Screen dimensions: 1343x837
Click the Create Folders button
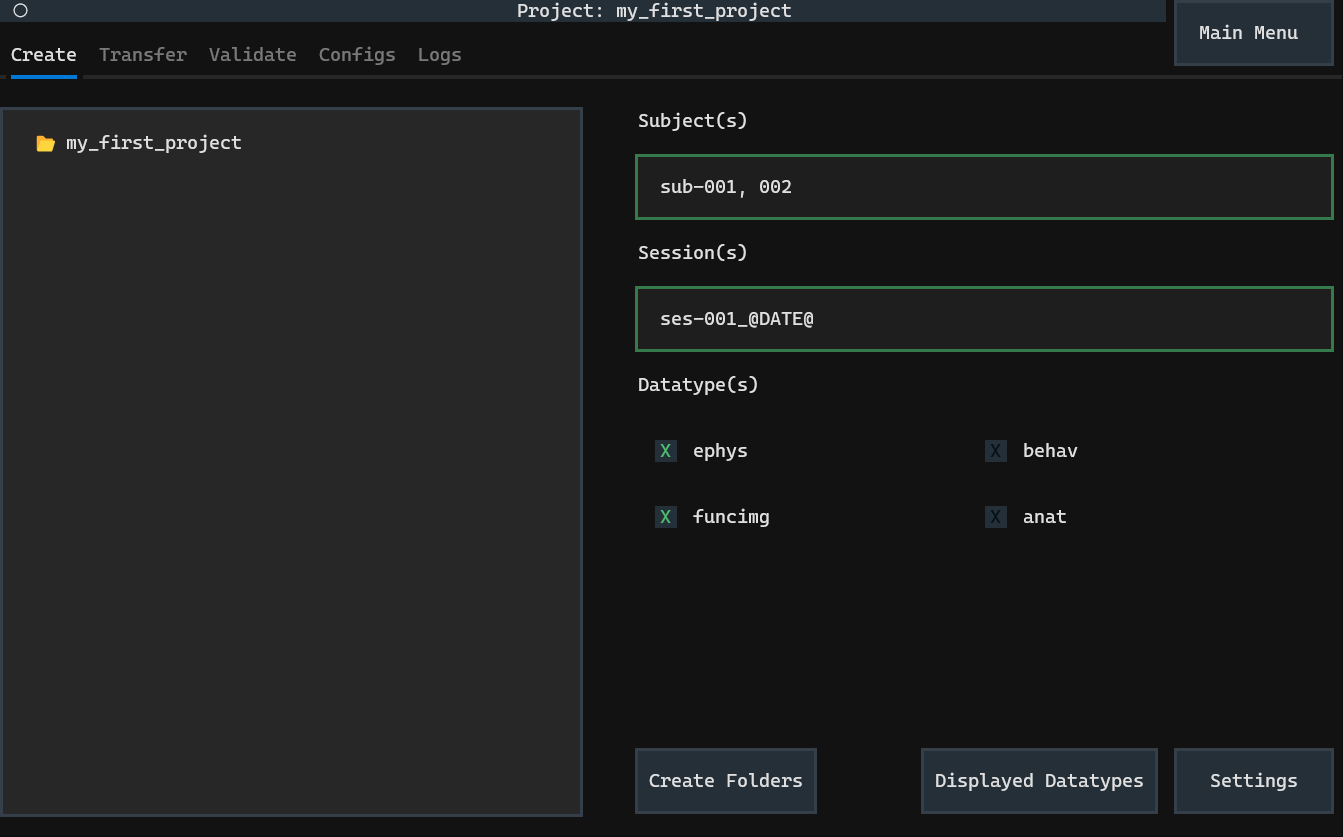[725, 781]
